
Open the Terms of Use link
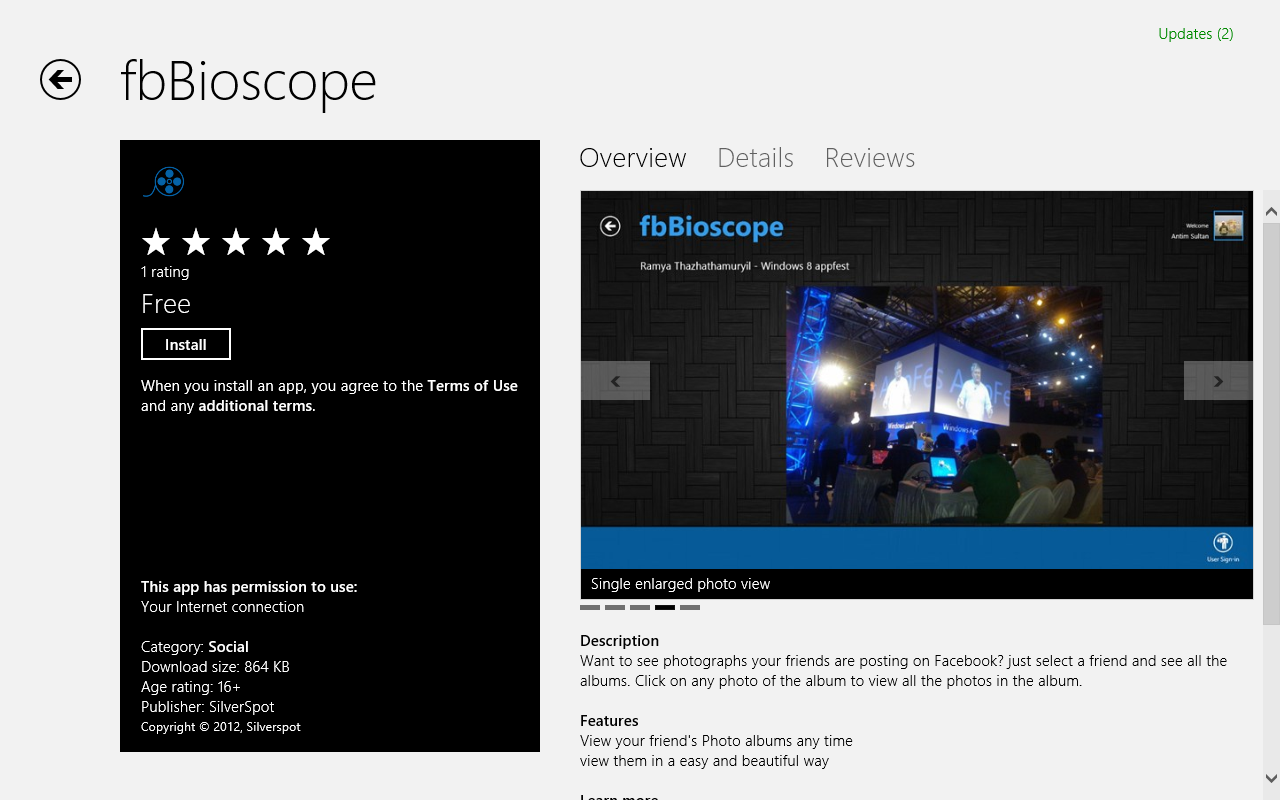pyautogui.click(x=472, y=386)
